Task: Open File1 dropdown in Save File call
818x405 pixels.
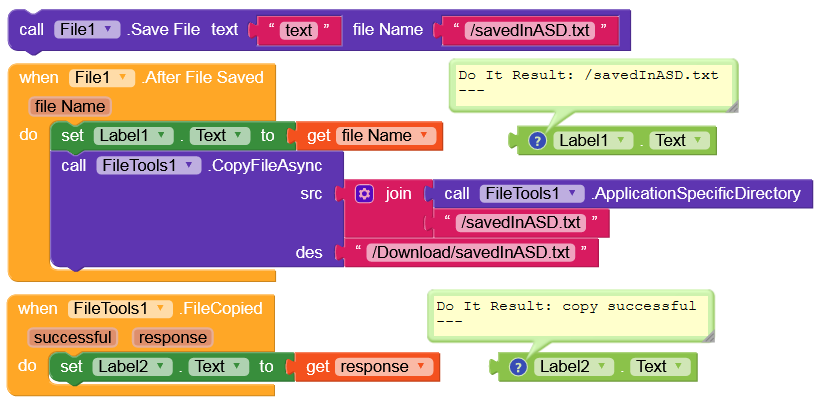Action: tap(88, 29)
